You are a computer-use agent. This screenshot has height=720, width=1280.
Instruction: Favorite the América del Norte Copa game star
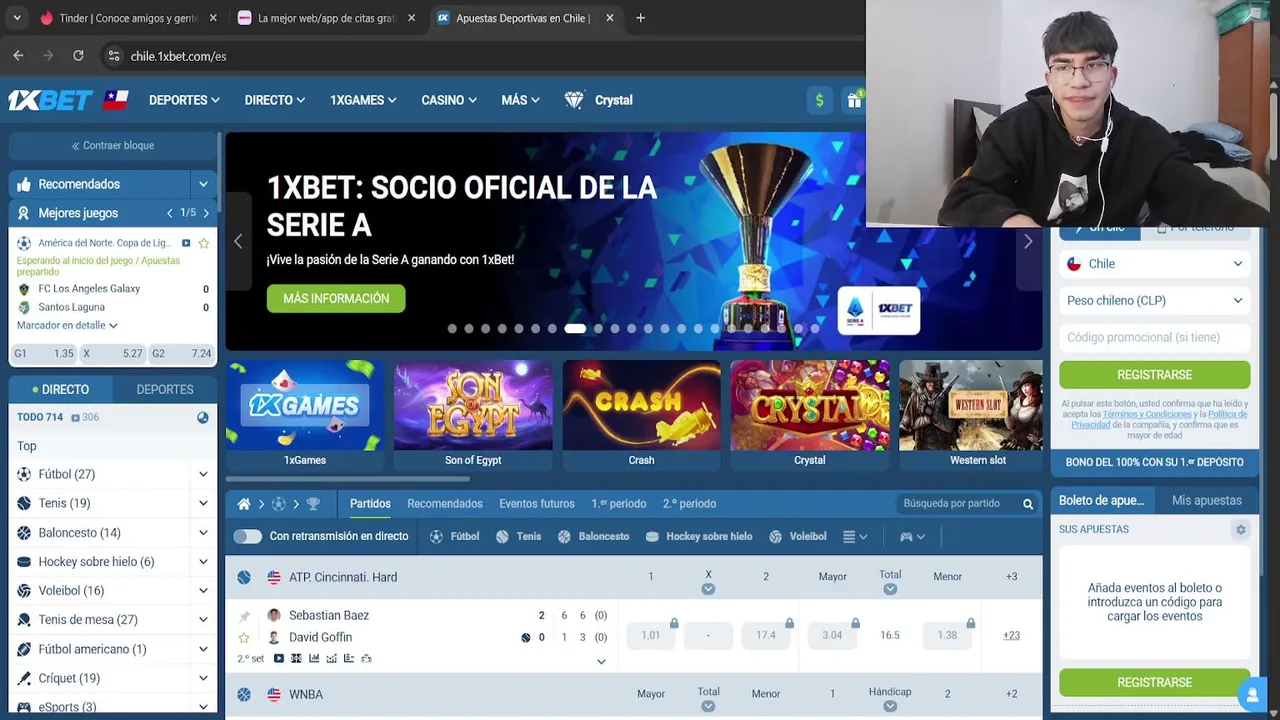204,243
